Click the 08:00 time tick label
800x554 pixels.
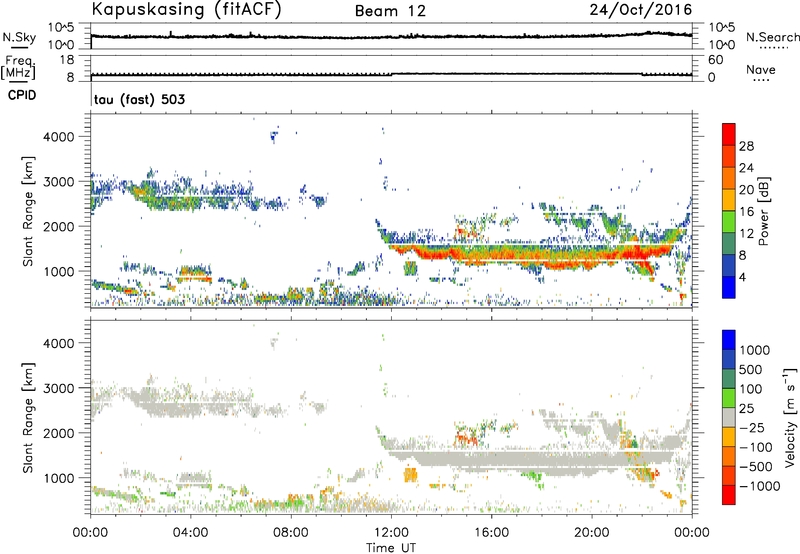click(291, 533)
